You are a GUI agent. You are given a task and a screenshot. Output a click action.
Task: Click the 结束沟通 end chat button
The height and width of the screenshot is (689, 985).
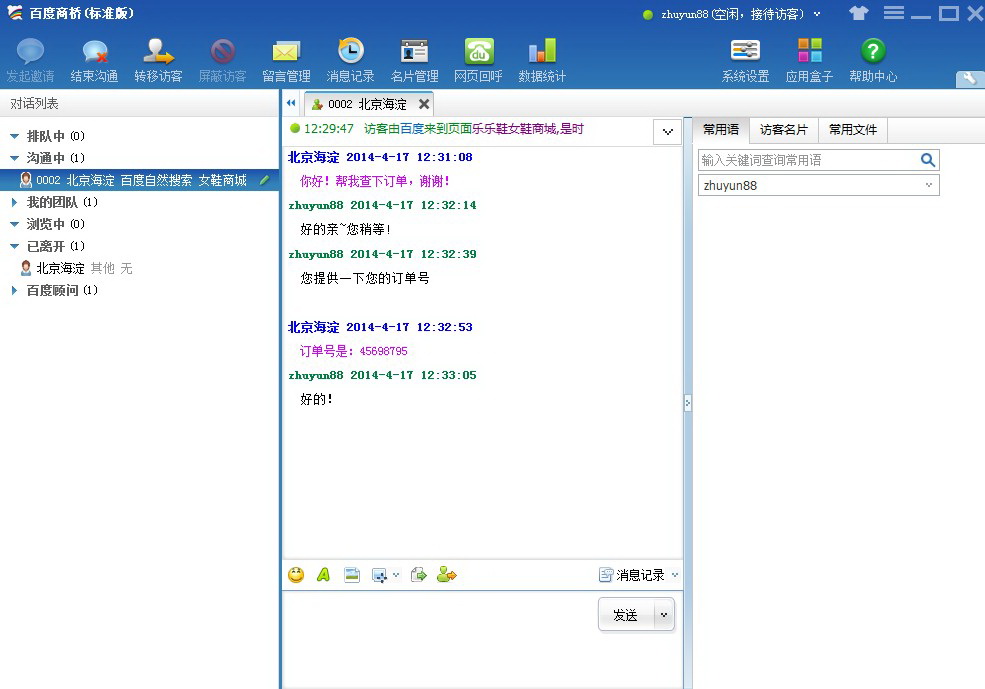tap(93, 58)
